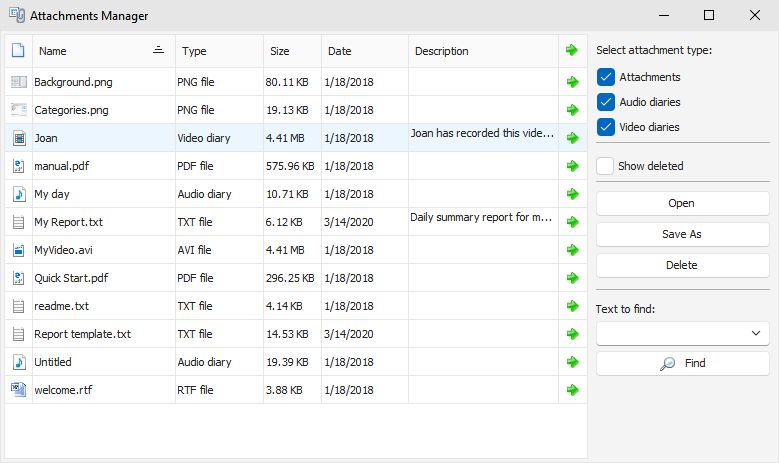Select the manual.pdf file name
The height and width of the screenshot is (463, 779).
click(x=62, y=166)
